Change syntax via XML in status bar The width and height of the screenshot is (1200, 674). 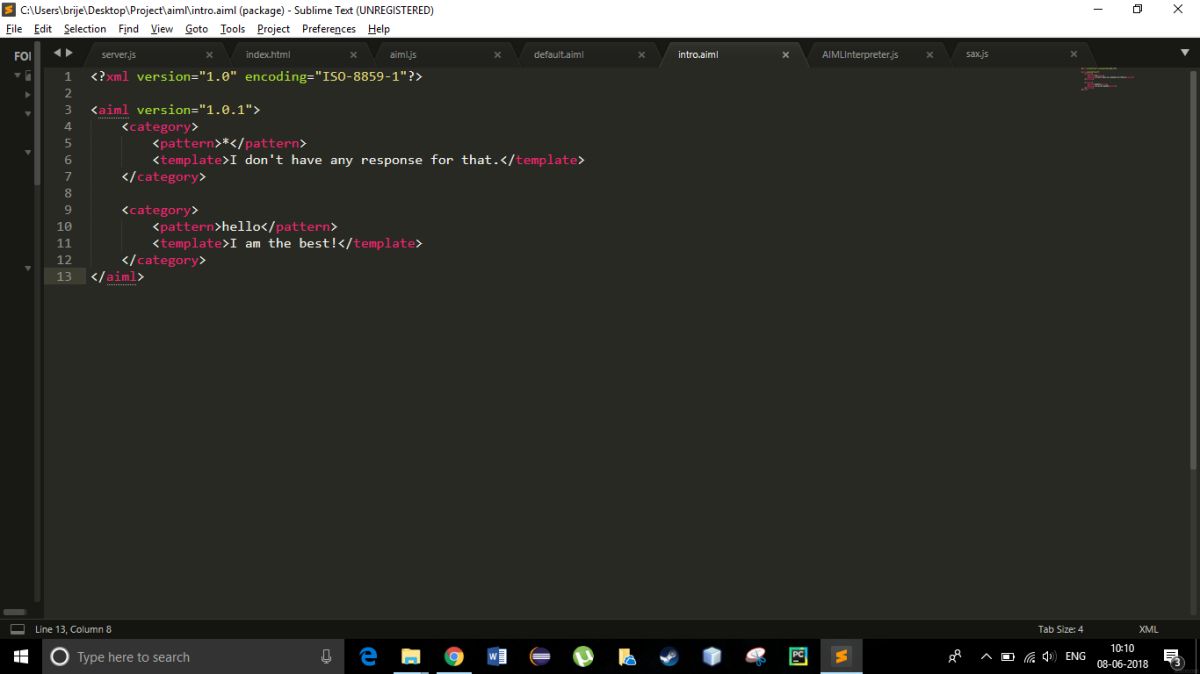[1148, 629]
